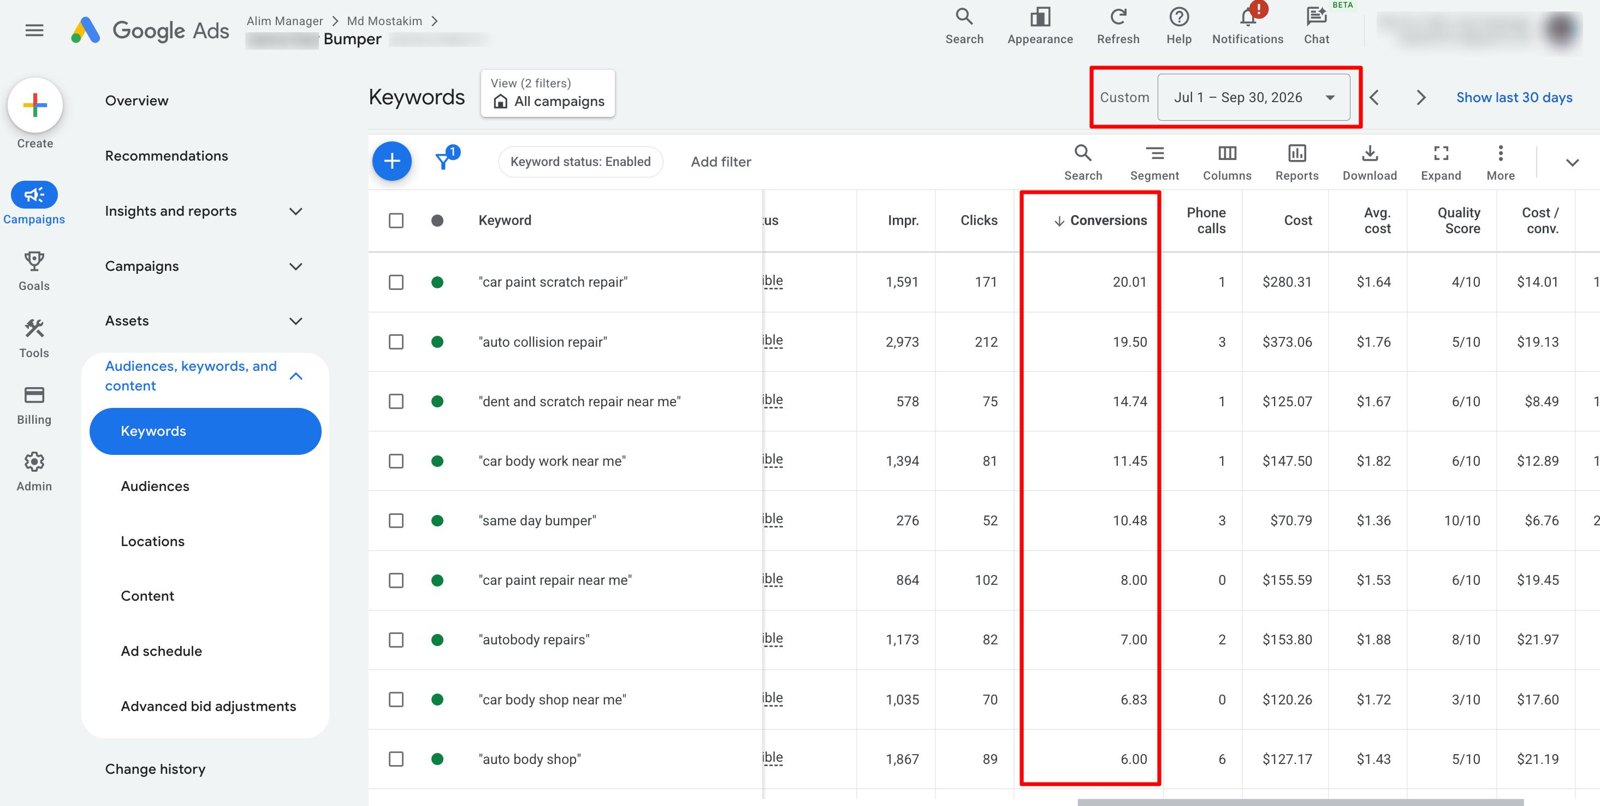Select the "car paint scratch repair" row checkbox
Viewport: 1600px width, 806px height.
pos(396,282)
